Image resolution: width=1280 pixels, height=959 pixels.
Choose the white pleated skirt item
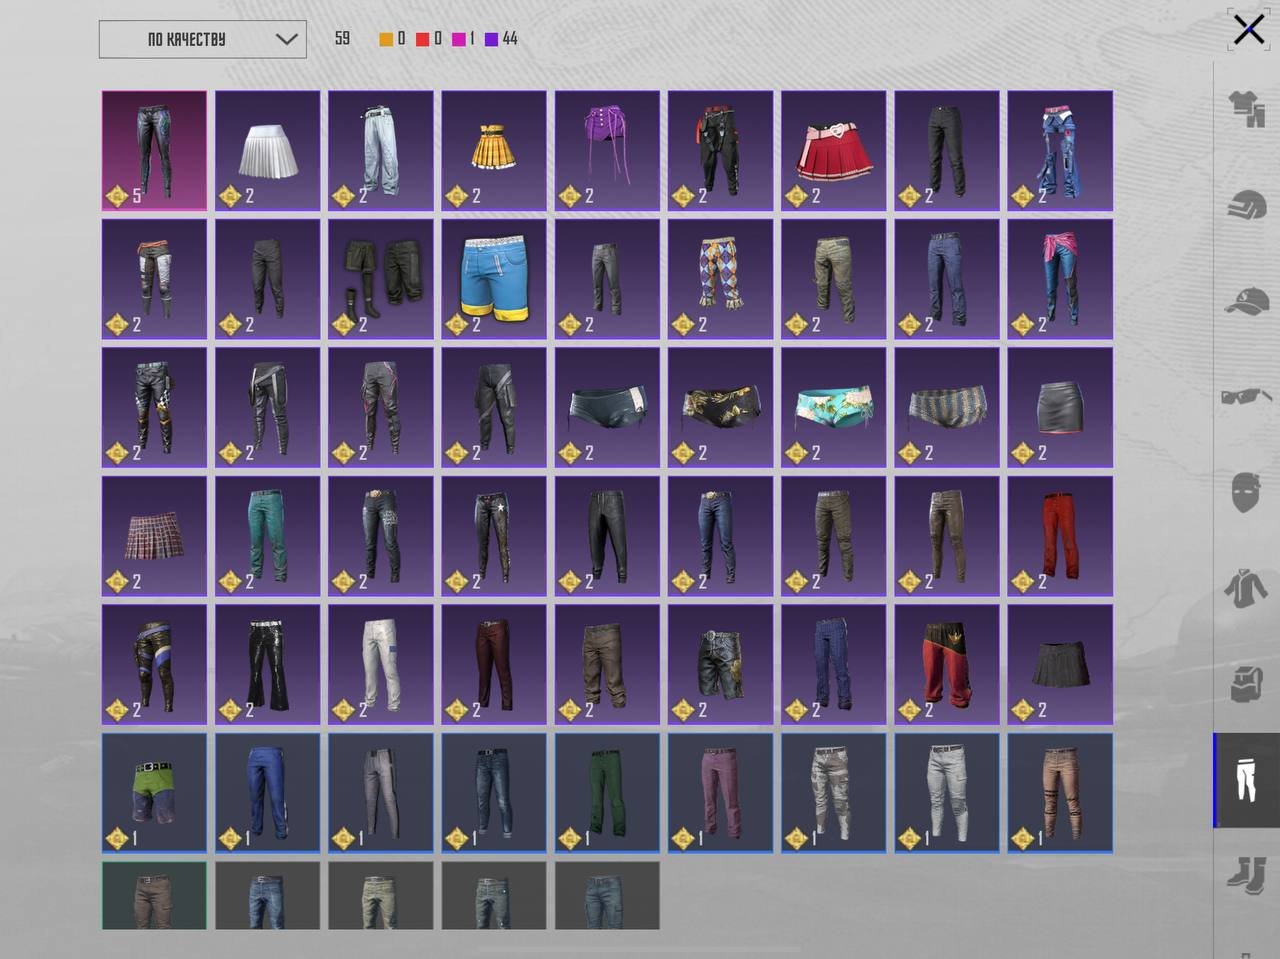coord(268,151)
